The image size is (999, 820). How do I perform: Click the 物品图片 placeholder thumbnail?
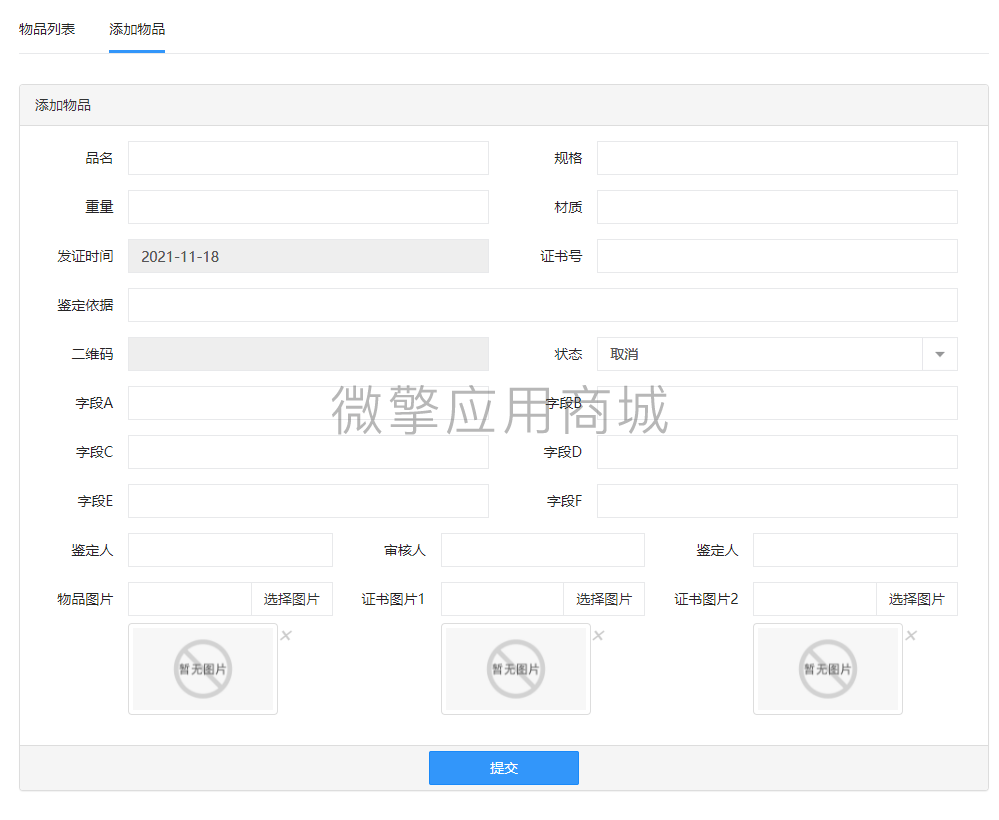pyautogui.click(x=203, y=669)
